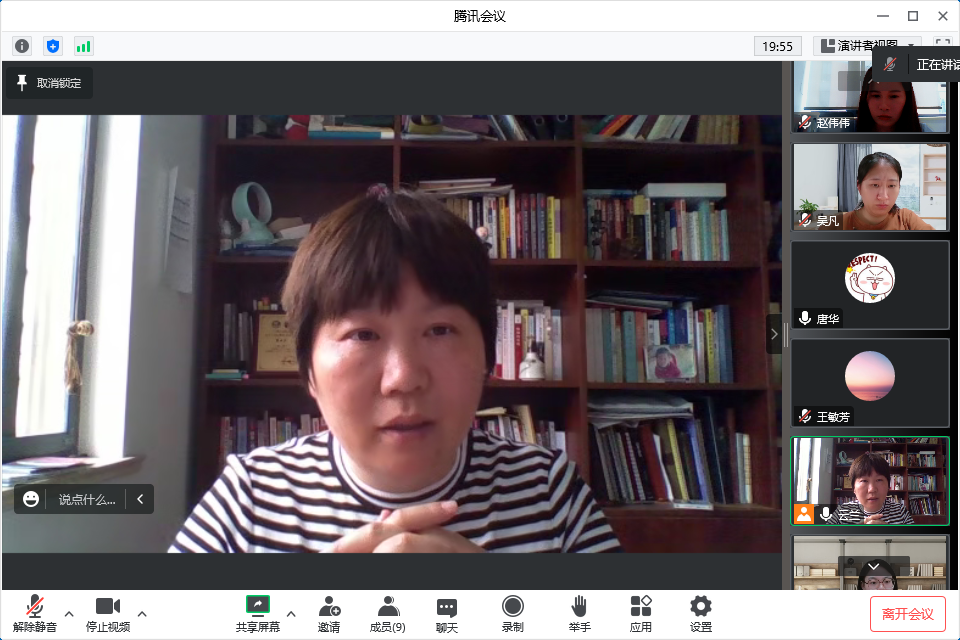Select the green-highlighted active speaker thumbnail
This screenshot has height=640, width=960.
coord(869,481)
